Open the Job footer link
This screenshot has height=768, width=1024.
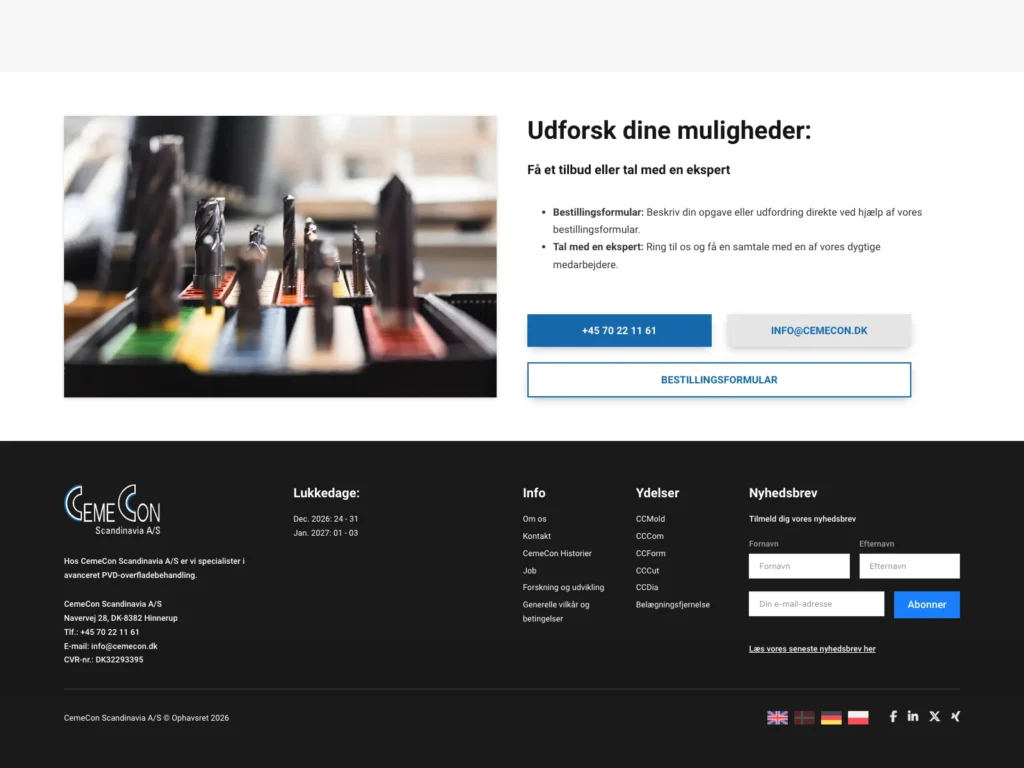click(530, 571)
